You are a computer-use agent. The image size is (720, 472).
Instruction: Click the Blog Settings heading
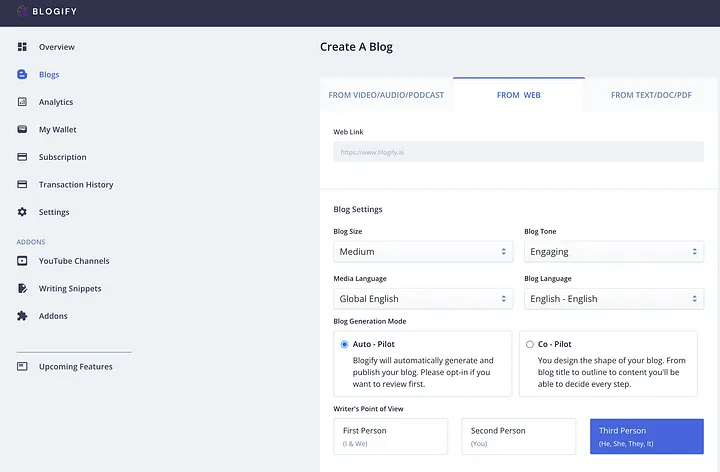coord(358,209)
